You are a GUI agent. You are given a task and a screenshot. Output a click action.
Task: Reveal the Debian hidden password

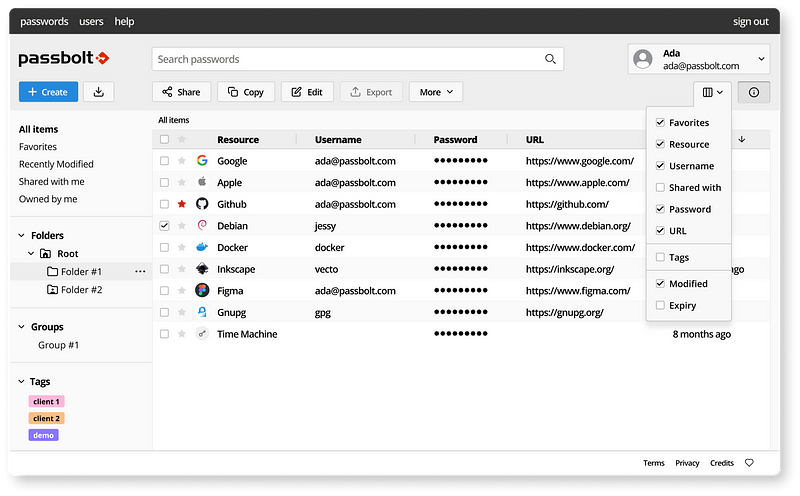click(x=461, y=226)
